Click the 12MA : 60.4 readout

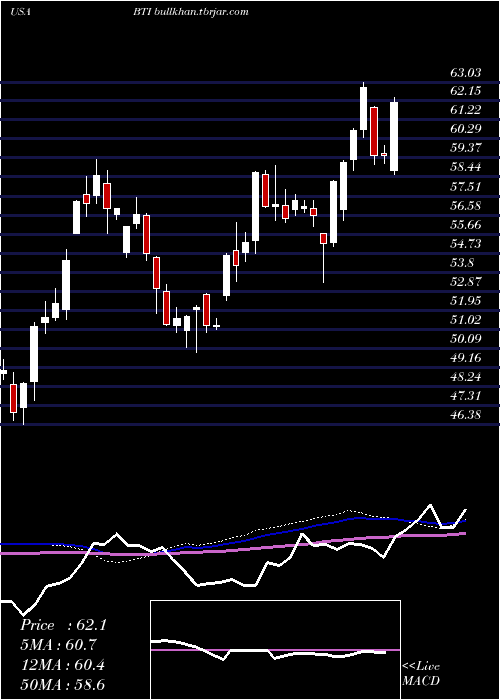point(63,665)
